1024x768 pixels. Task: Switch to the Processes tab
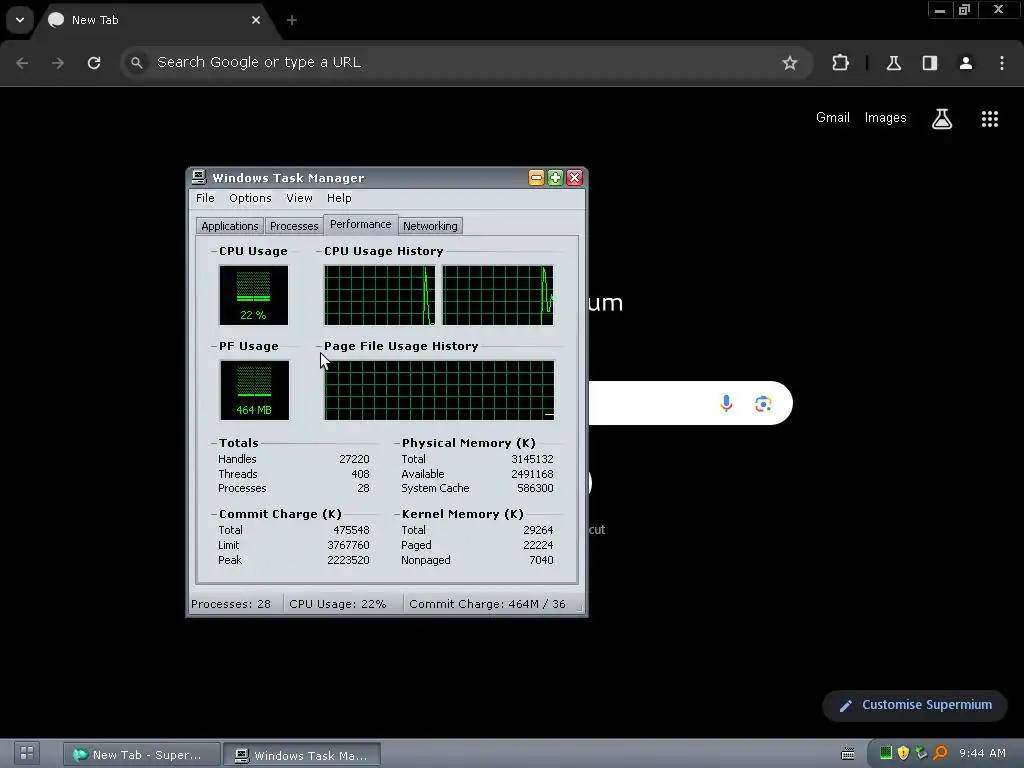[x=294, y=226]
